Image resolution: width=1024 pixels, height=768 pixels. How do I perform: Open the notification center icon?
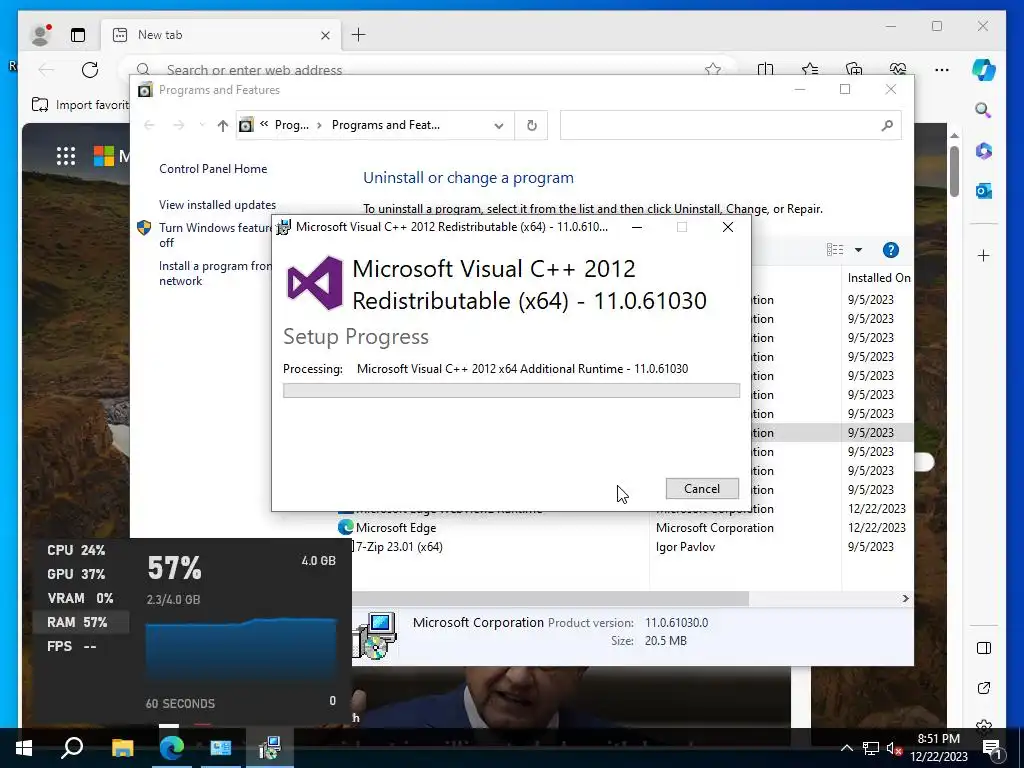pos(992,748)
